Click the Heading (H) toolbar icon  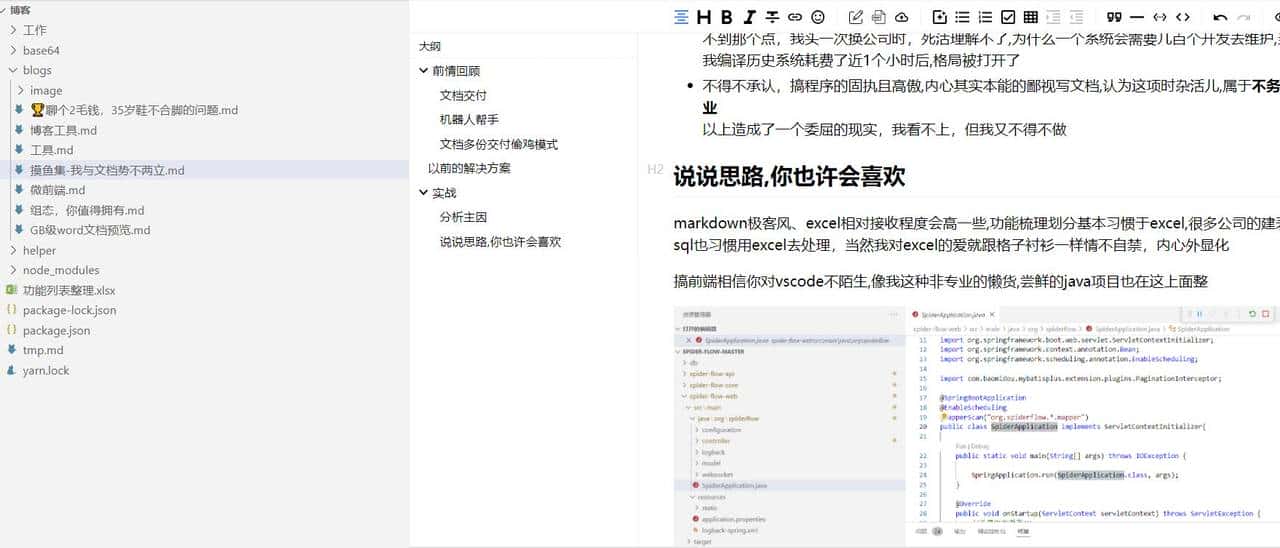[x=704, y=17]
